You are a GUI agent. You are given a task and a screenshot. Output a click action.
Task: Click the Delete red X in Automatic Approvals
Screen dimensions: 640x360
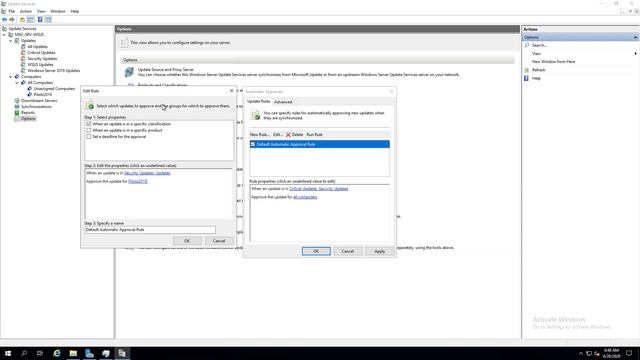(x=288, y=135)
